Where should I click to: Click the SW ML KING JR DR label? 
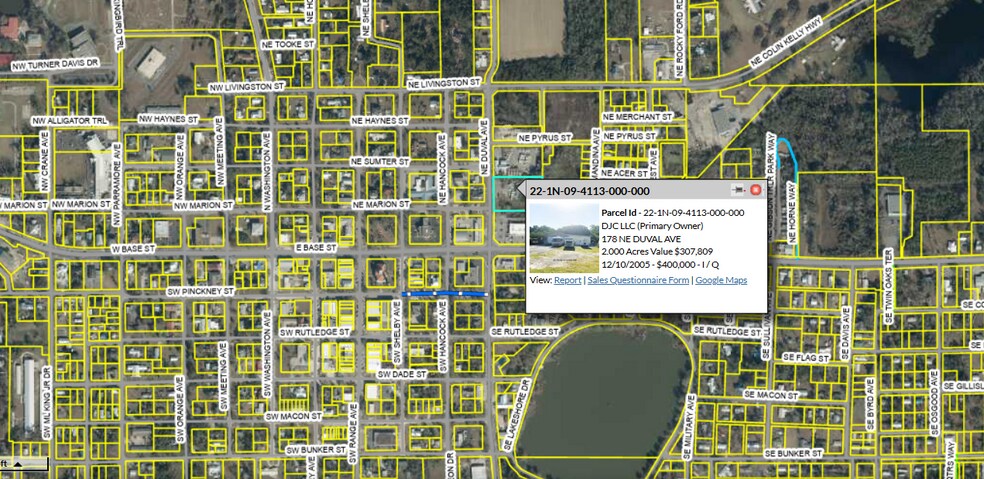[45, 402]
